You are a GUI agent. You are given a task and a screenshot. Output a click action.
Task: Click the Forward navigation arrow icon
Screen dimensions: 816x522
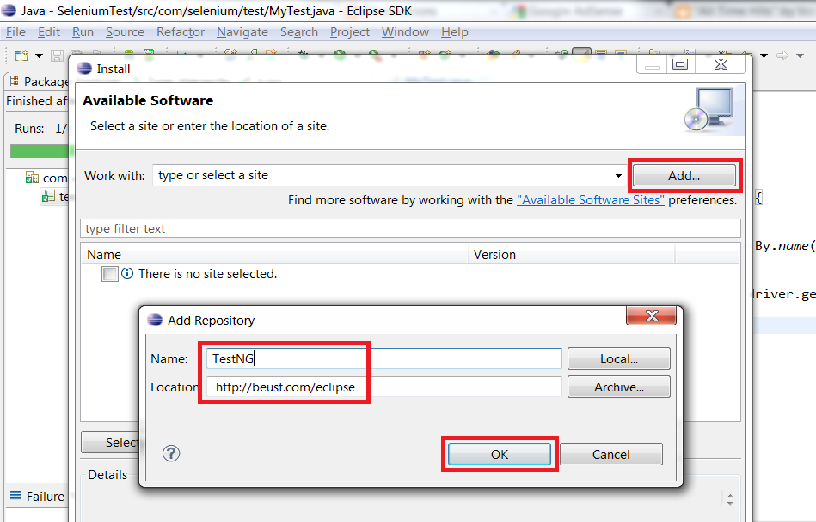click(x=782, y=55)
